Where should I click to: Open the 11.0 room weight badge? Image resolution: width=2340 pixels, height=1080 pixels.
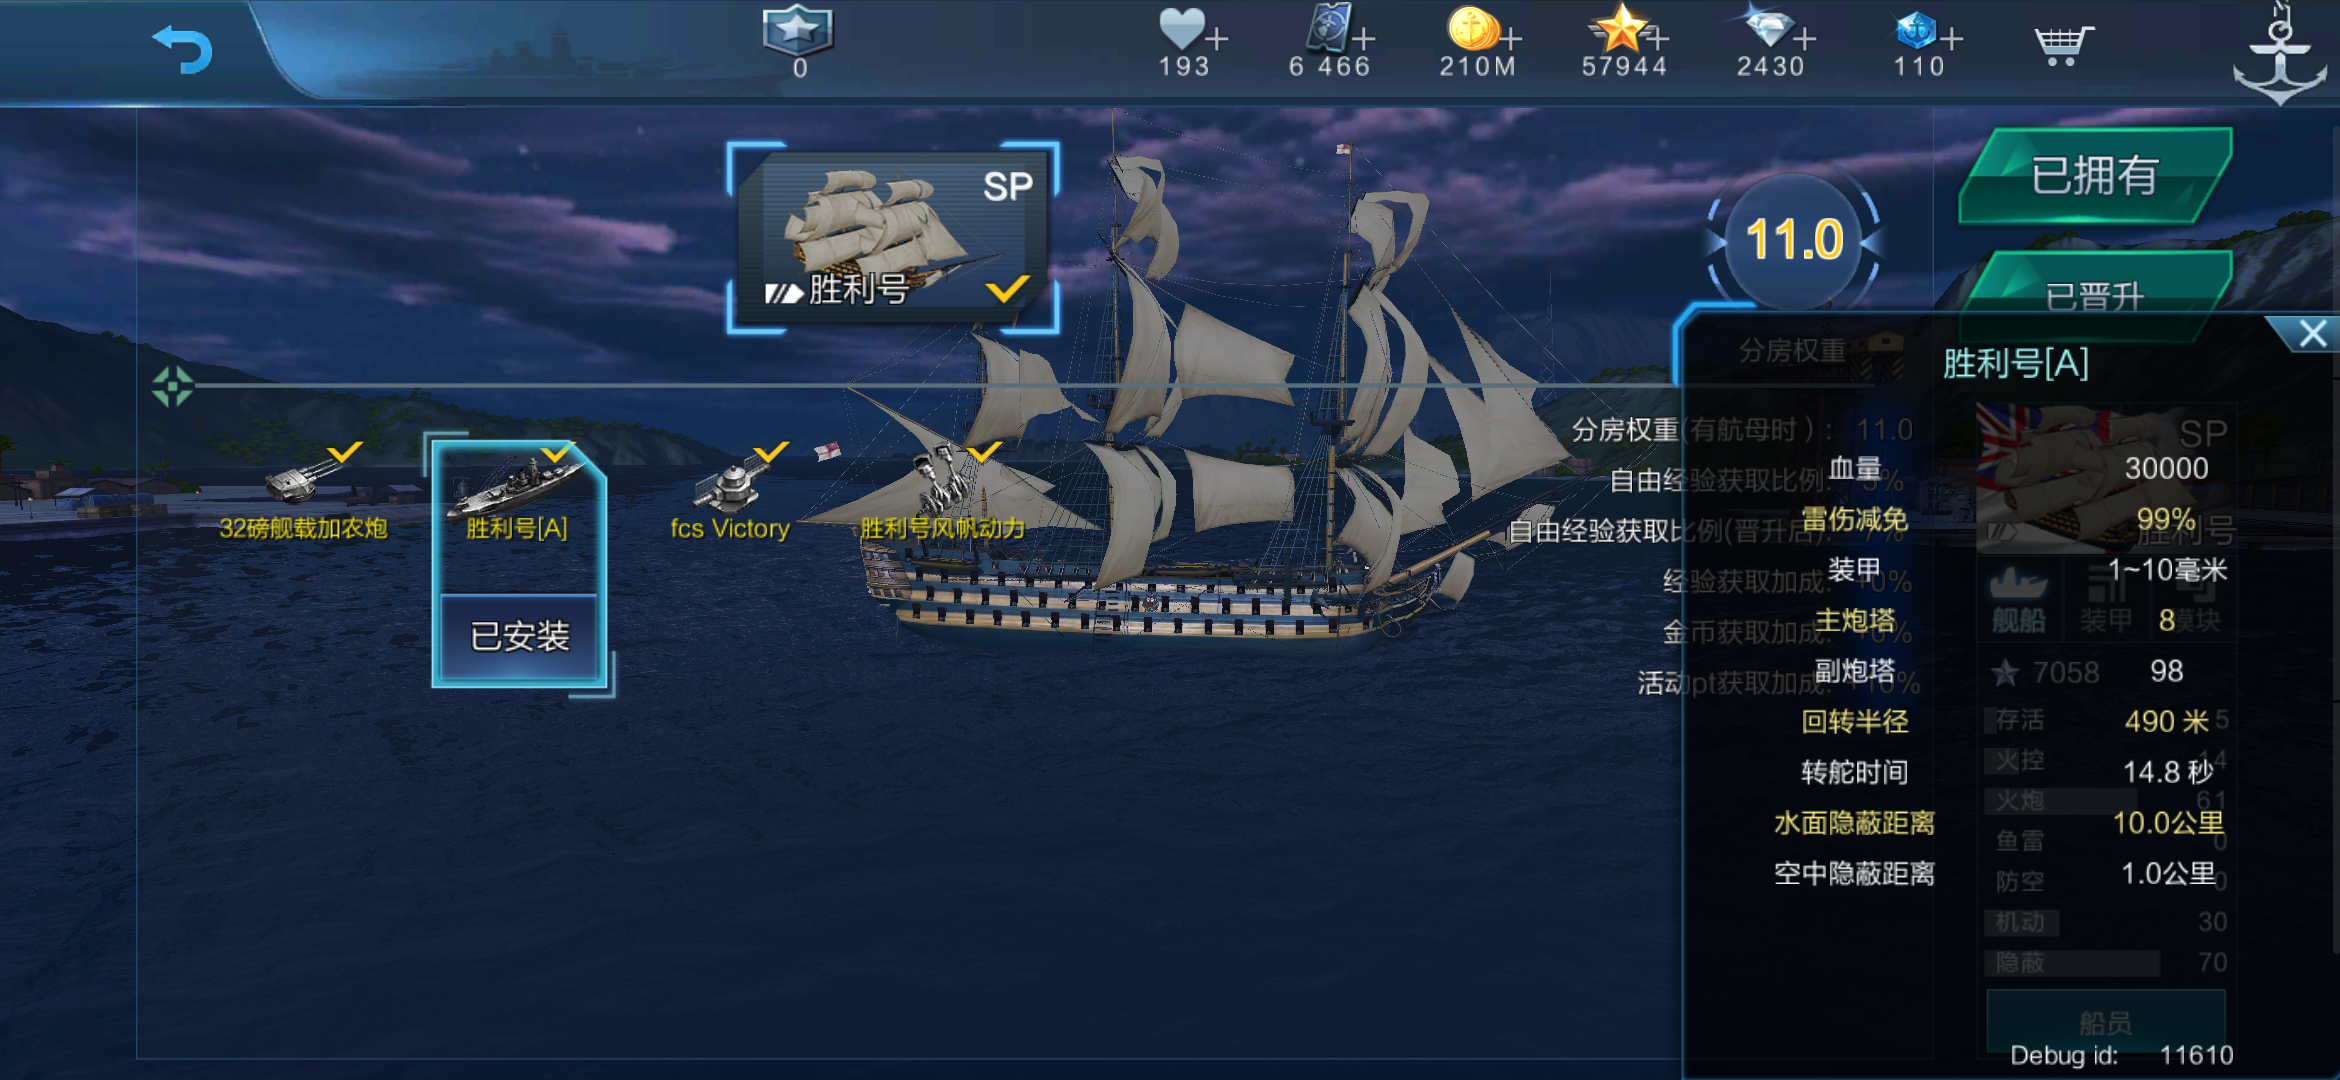coord(1794,240)
